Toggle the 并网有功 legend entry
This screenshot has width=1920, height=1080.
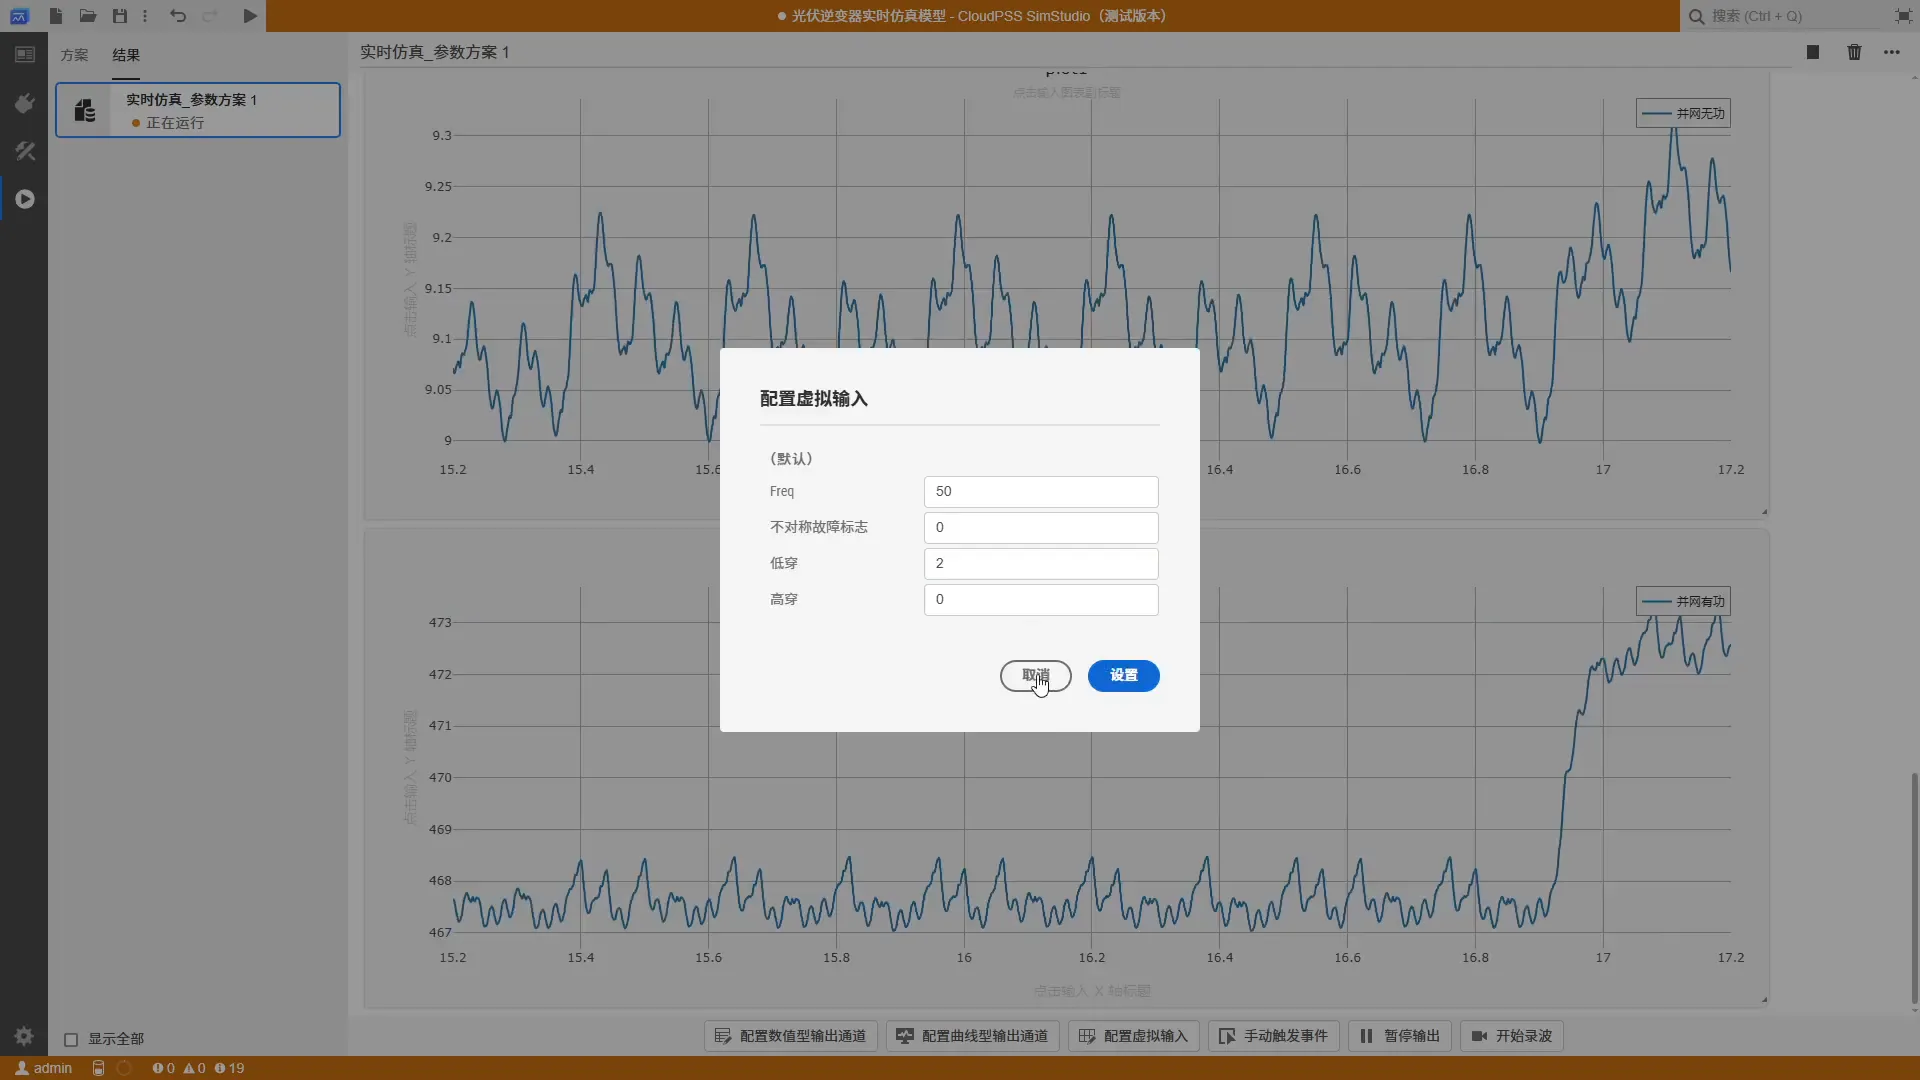[x=1684, y=602]
